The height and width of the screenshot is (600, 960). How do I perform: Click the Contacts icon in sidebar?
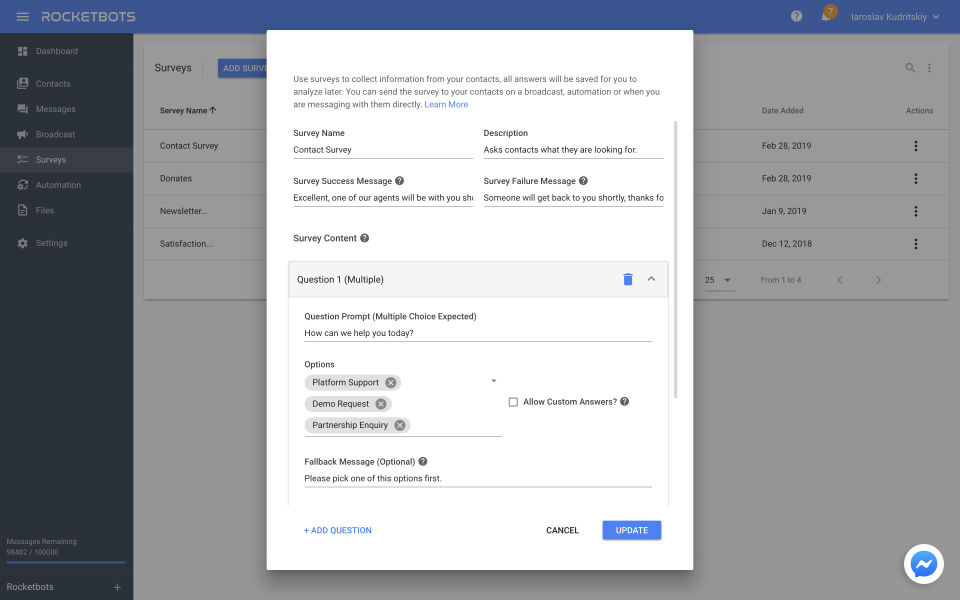click(x=23, y=83)
